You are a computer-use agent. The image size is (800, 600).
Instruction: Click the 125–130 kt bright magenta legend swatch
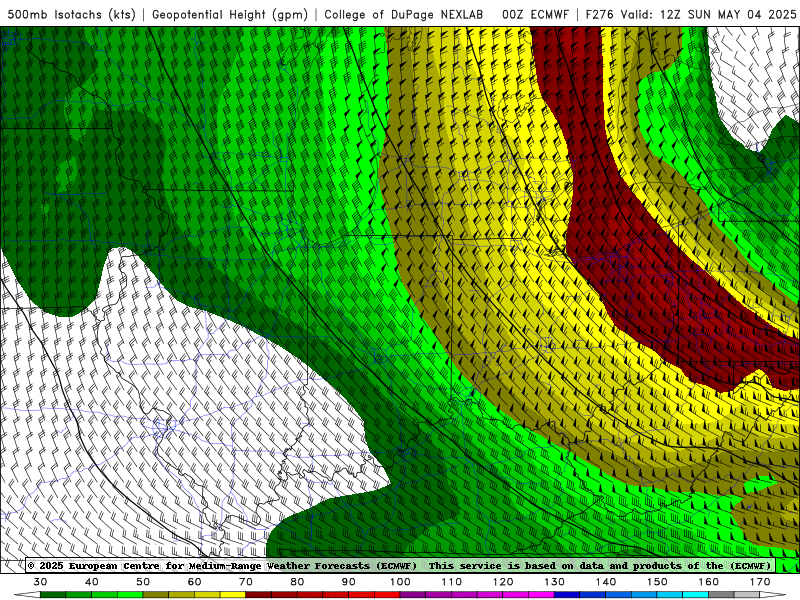pos(541,595)
